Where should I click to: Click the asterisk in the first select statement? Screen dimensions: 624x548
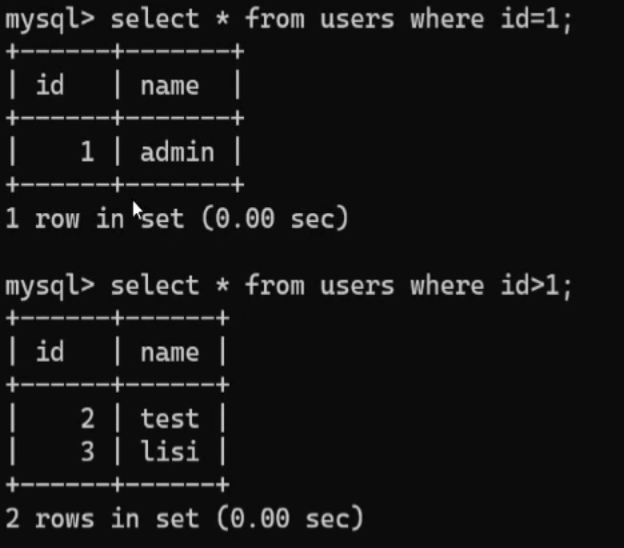click(222, 19)
